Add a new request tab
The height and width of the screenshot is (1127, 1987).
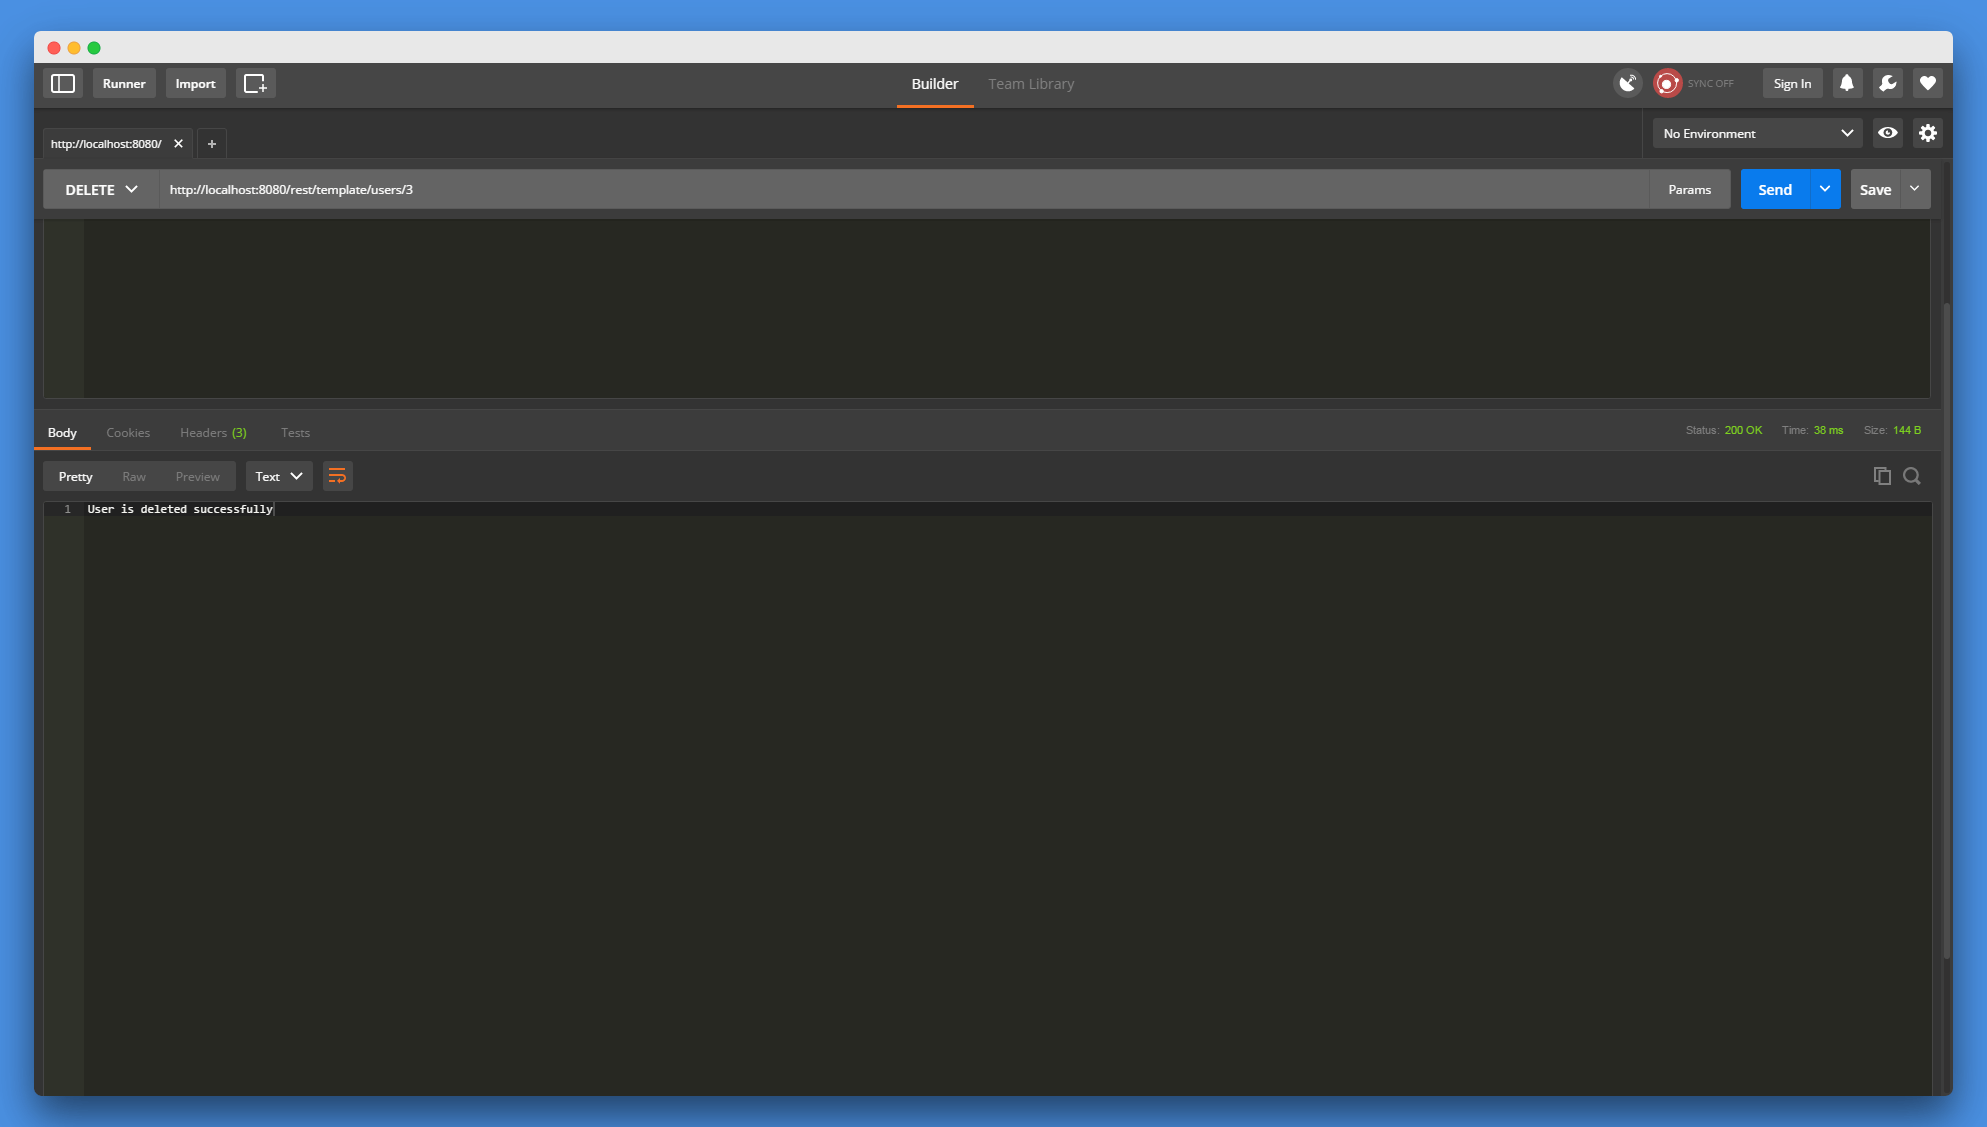coord(212,144)
